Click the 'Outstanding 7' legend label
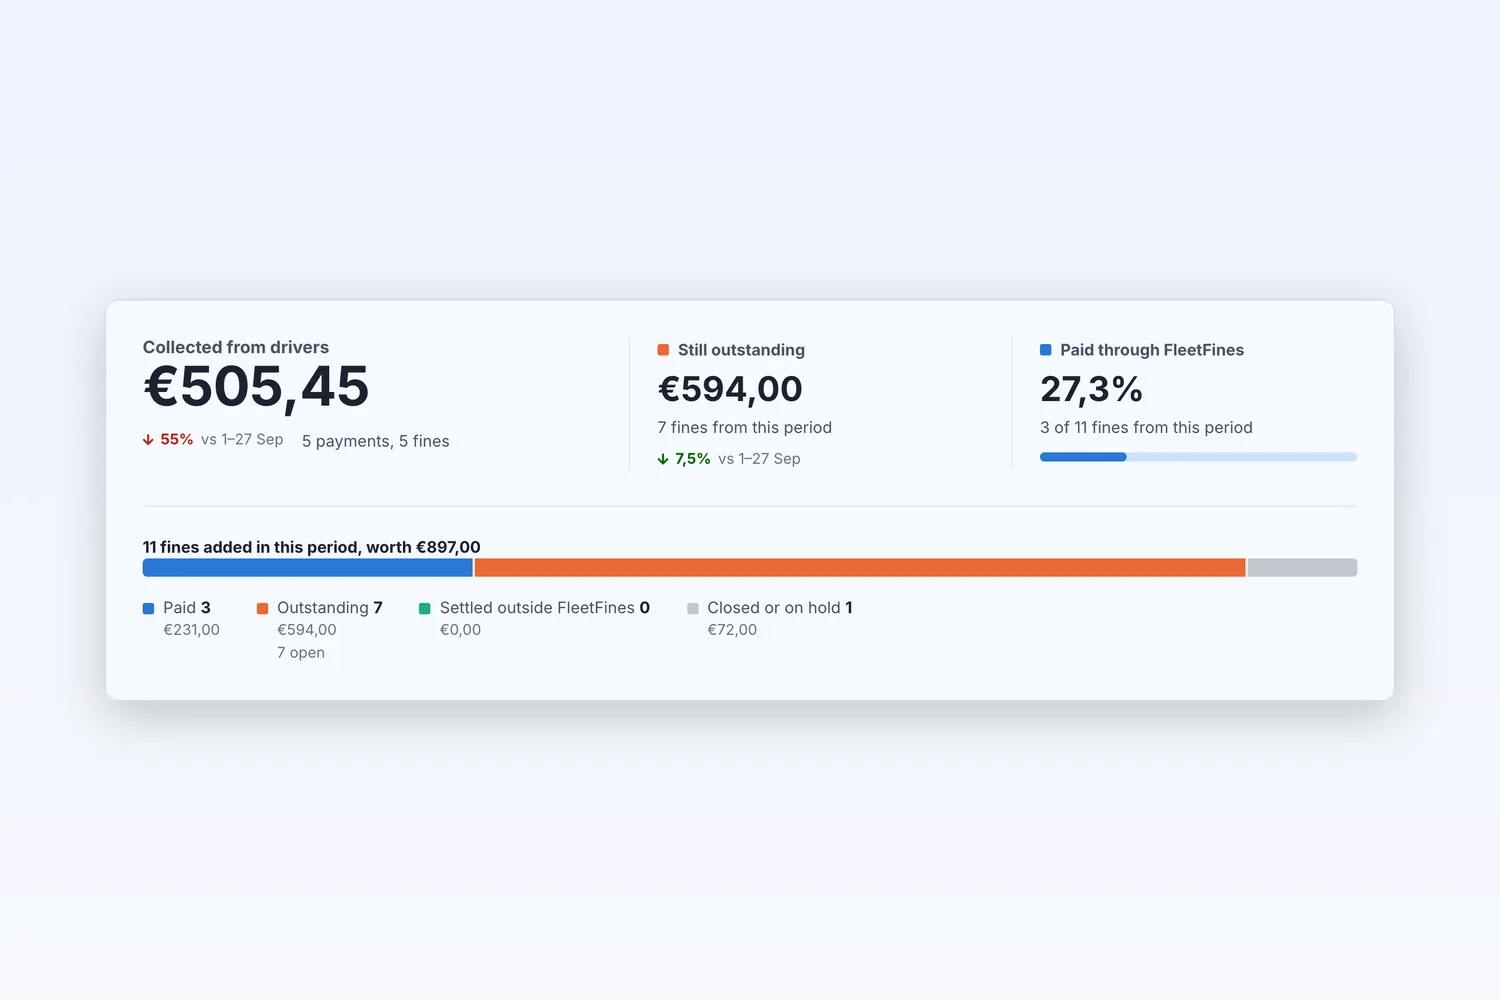Image resolution: width=1500 pixels, height=1000 pixels. (330, 608)
